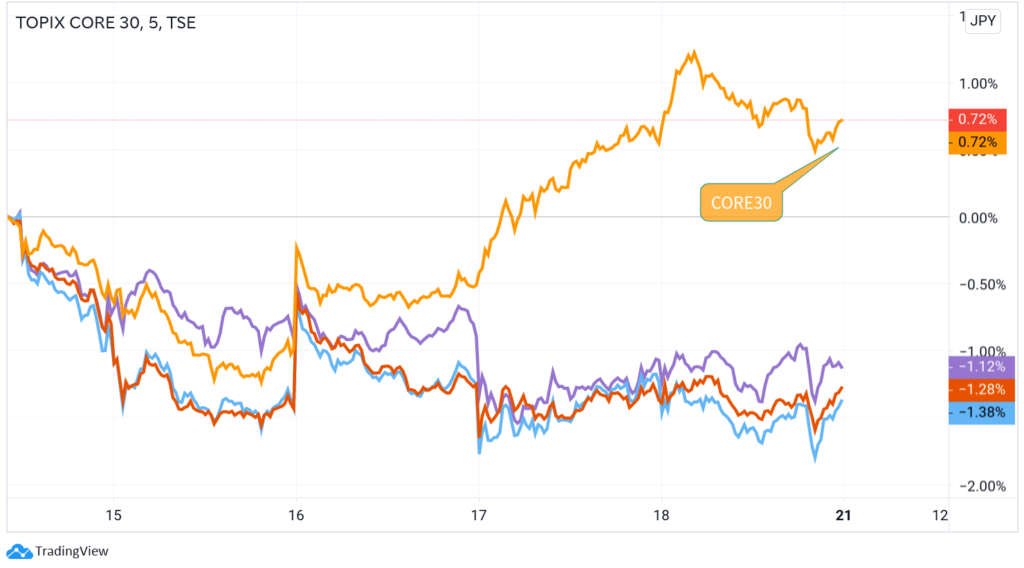This screenshot has height=568, width=1024.
Task: Click the TradingView cloud logo icon
Action: (18, 551)
